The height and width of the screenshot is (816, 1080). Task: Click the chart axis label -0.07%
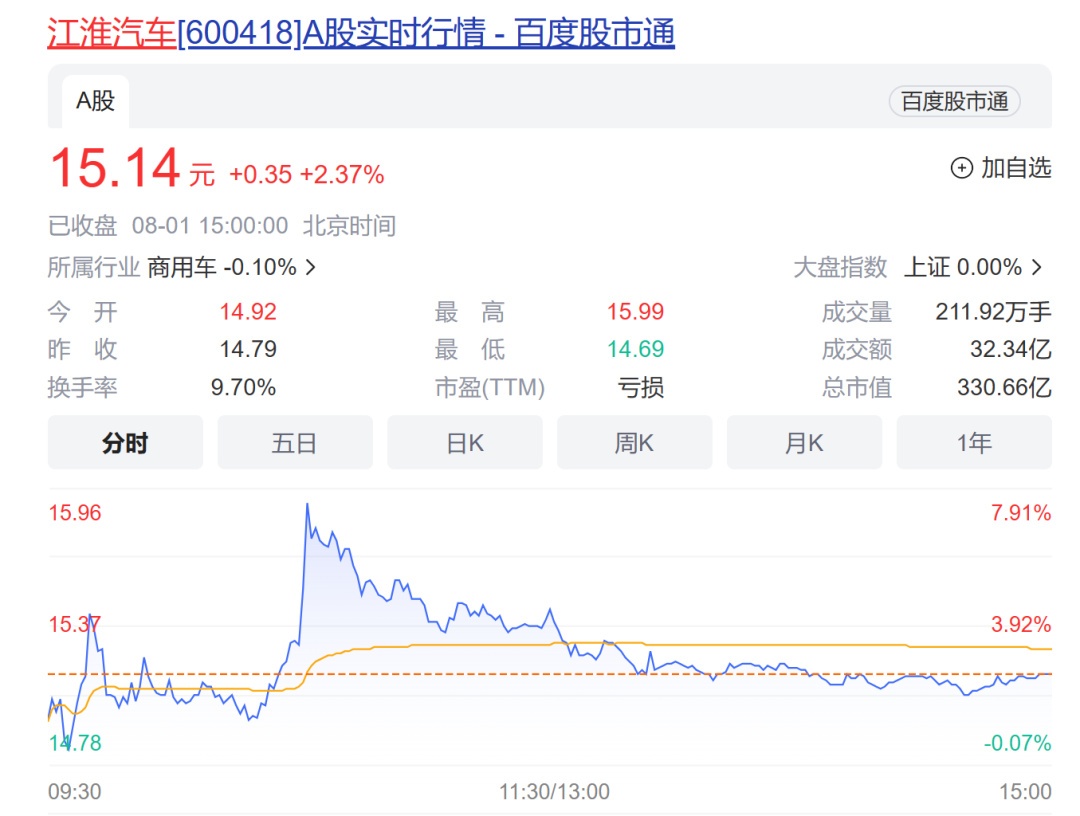pos(1017,743)
